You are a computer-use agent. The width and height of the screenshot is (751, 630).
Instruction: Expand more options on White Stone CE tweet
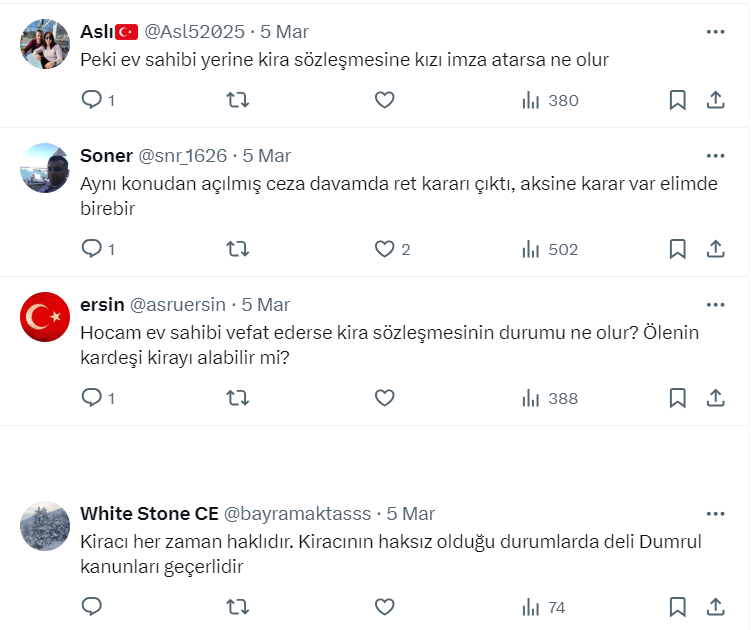coord(715,514)
